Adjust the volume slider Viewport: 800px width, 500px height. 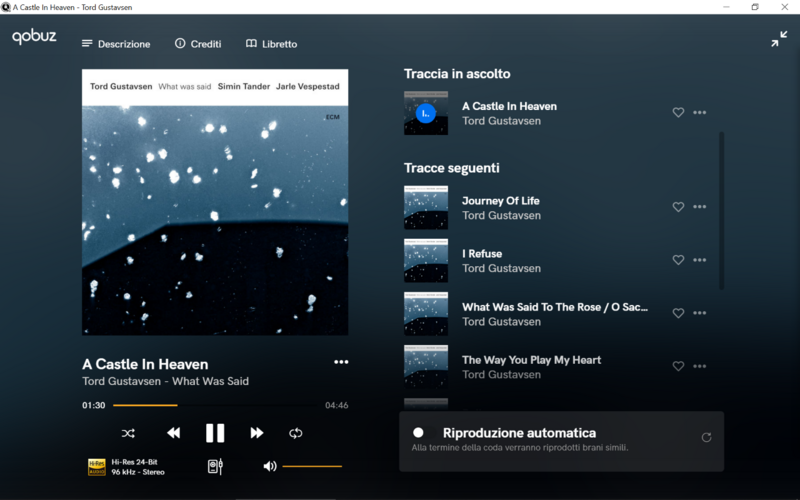pos(312,466)
